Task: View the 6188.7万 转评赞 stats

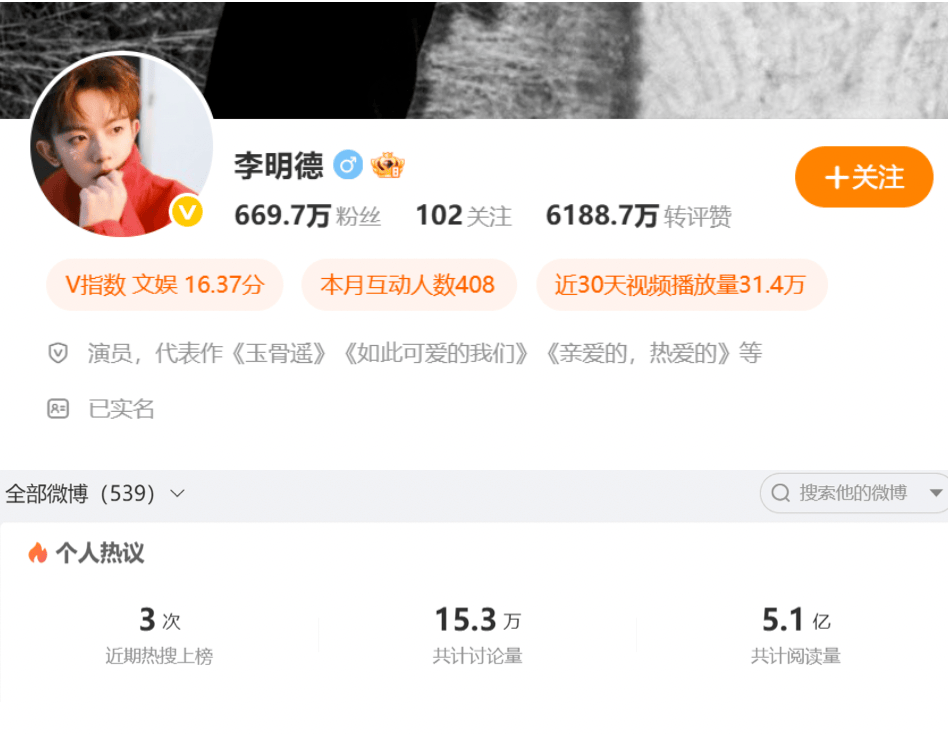Action: tap(638, 216)
